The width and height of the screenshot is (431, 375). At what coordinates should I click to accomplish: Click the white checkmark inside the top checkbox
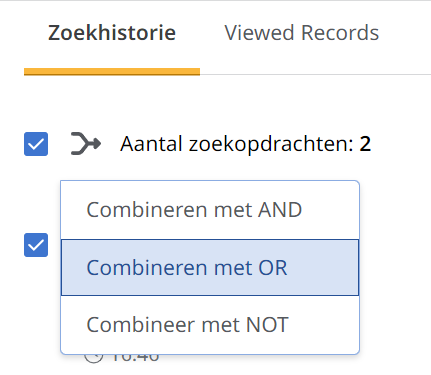click(36, 144)
